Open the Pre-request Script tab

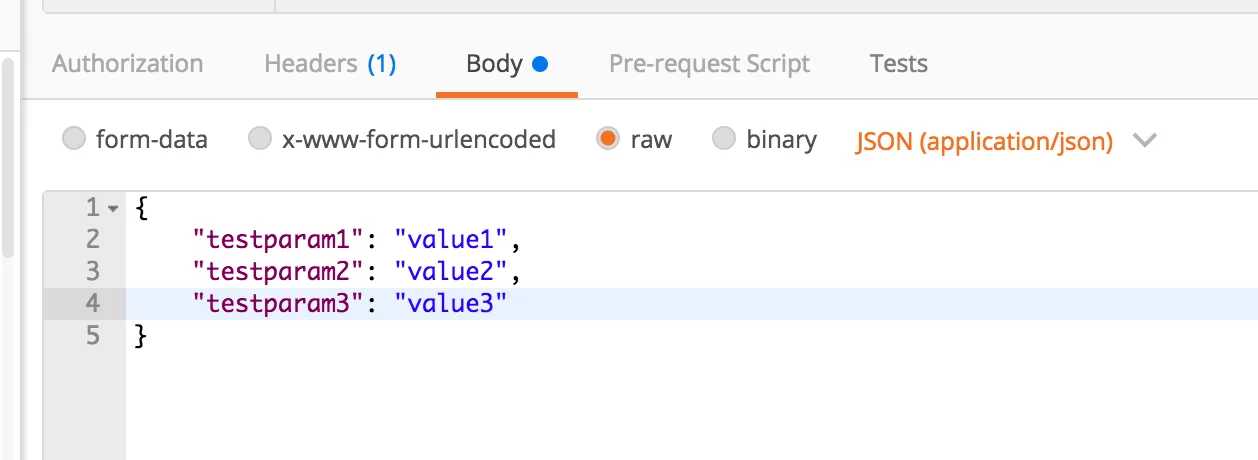click(709, 64)
